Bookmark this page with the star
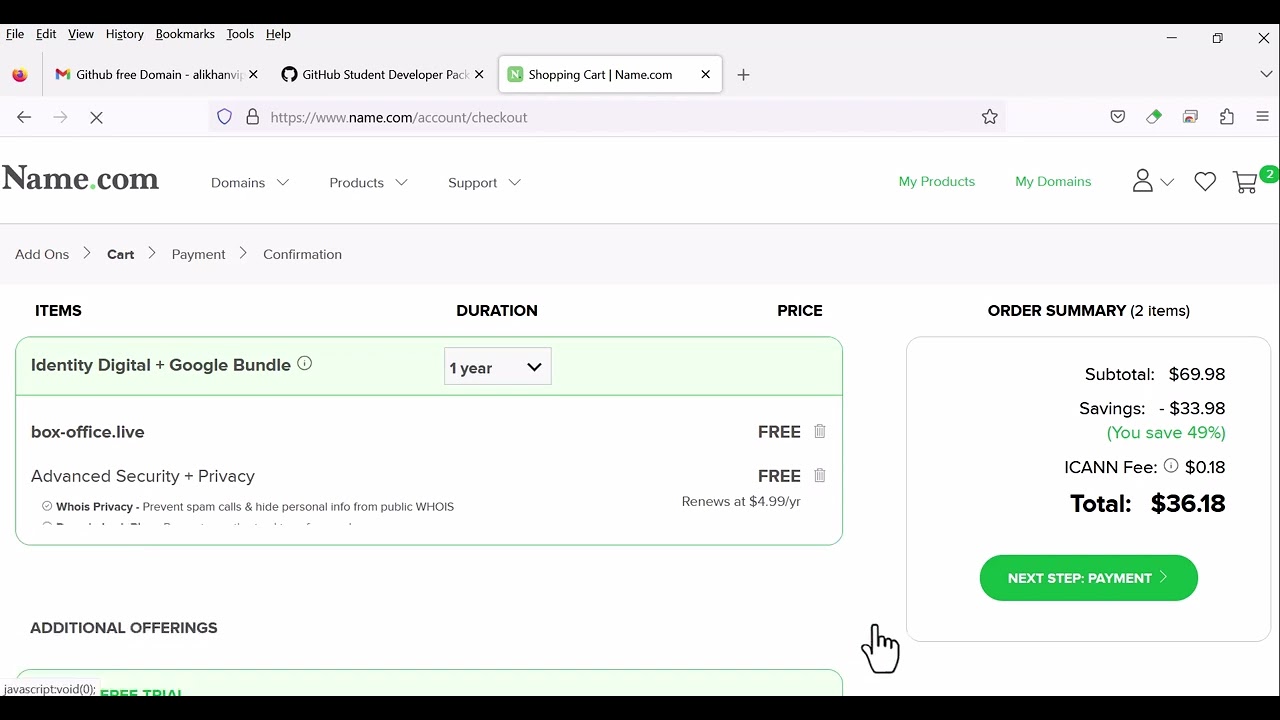Image resolution: width=1280 pixels, height=720 pixels. (x=990, y=117)
